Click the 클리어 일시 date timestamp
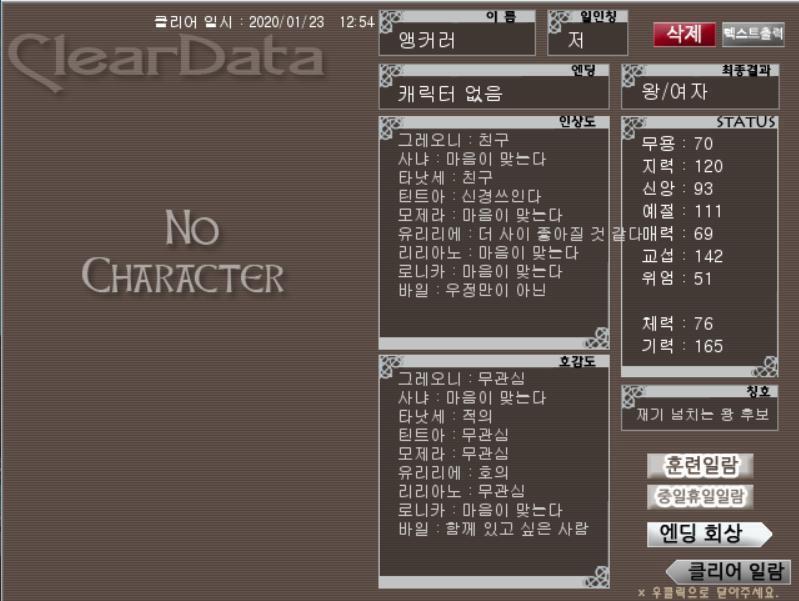Screen dimensions: 799x601 click(x=264, y=22)
